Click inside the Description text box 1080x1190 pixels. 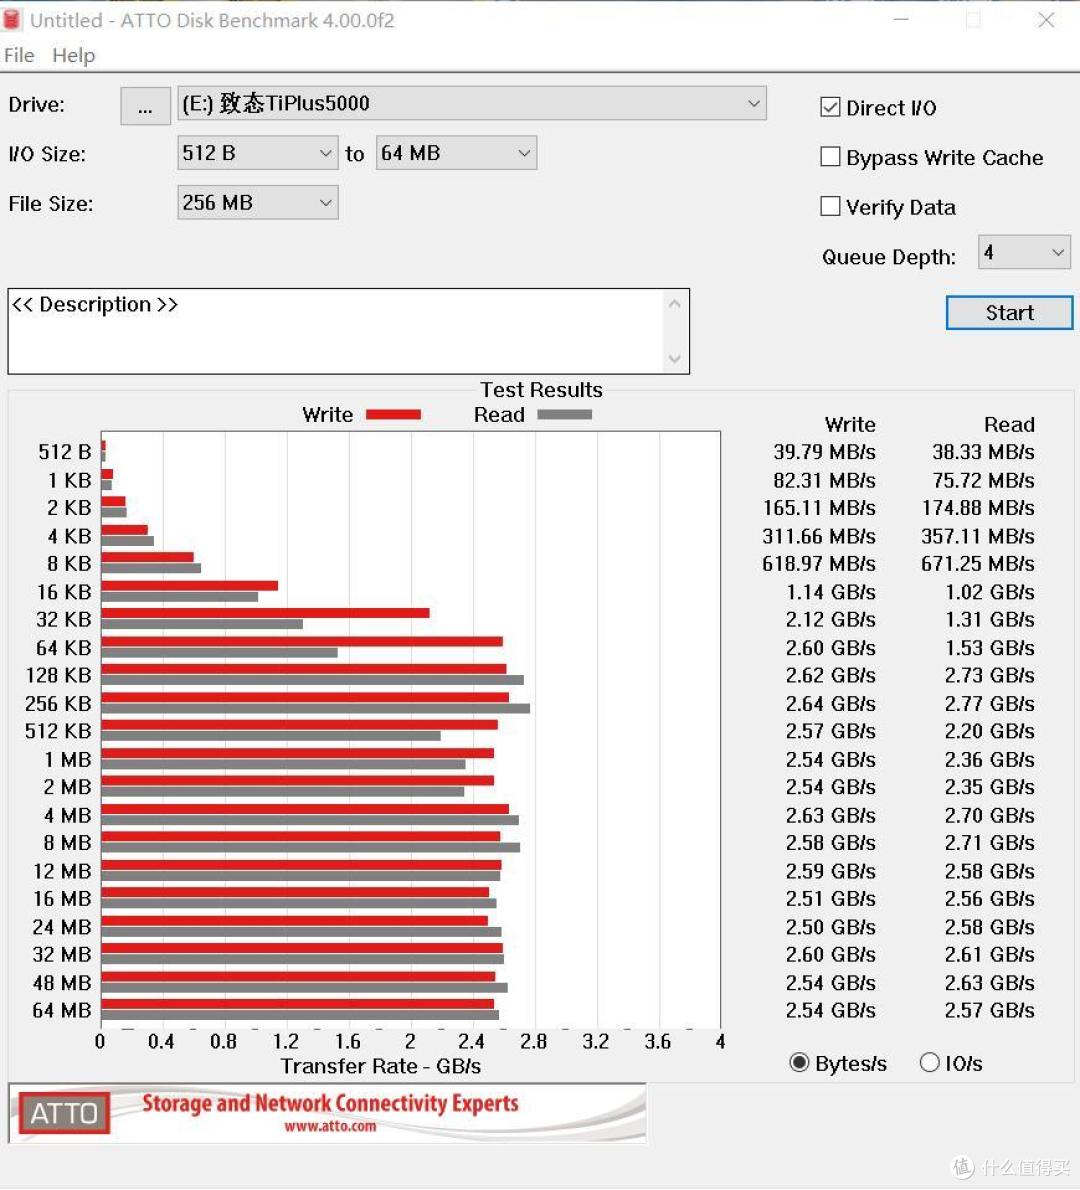pyautogui.click(x=334, y=331)
